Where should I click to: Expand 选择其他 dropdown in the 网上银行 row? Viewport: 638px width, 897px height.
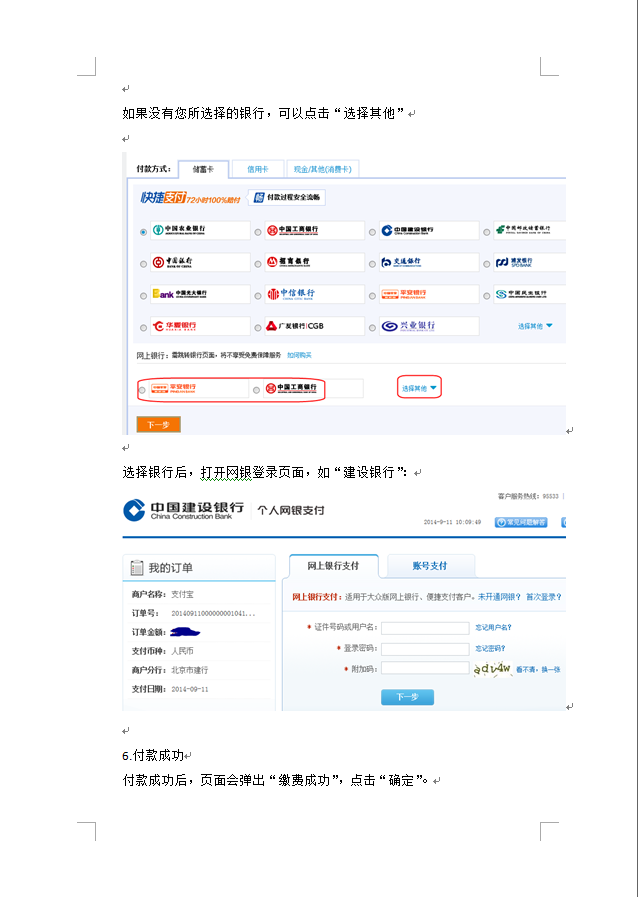[x=419, y=388]
